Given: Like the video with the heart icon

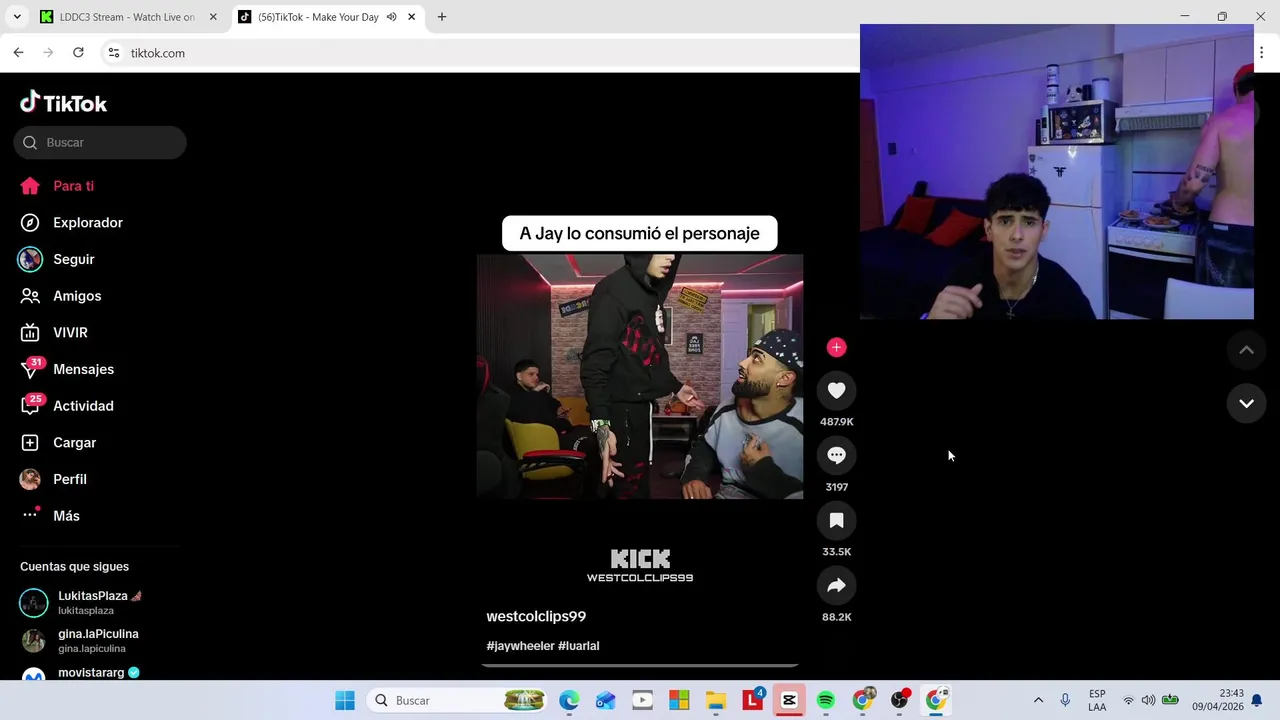Looking at the screenshot, I should [837, 391].
